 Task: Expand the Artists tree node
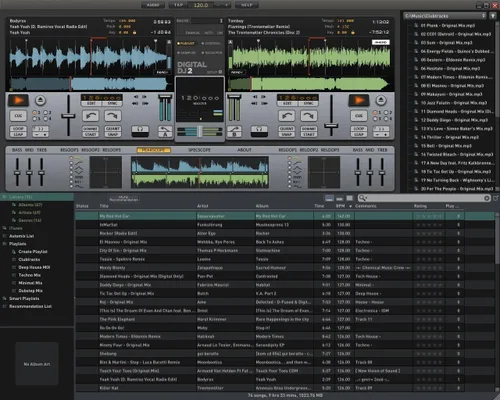(x=14, y=212)
